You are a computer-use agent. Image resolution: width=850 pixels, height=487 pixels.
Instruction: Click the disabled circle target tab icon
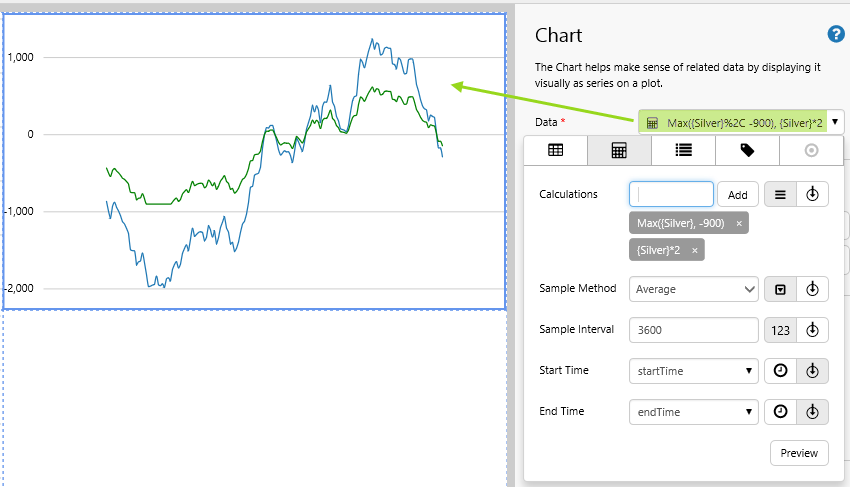pos(811,150)
